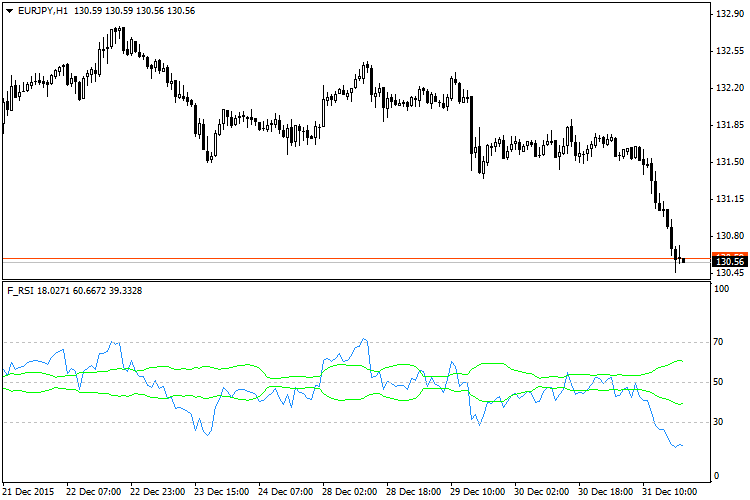This screenshot has width=750, height=500.
Task: Click the EURJPY,H1 symbol label
Action: (x=45, y=10)
